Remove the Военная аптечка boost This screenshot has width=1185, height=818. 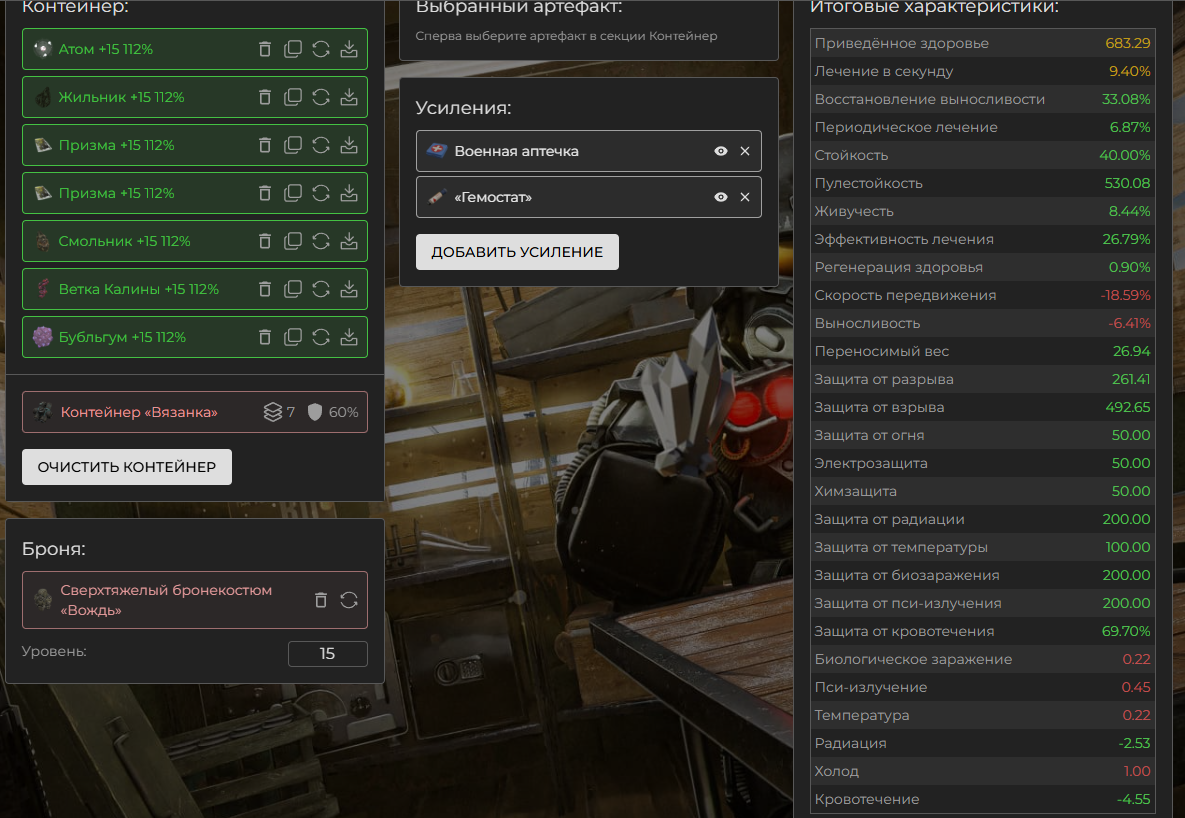(x=744, y=151)
